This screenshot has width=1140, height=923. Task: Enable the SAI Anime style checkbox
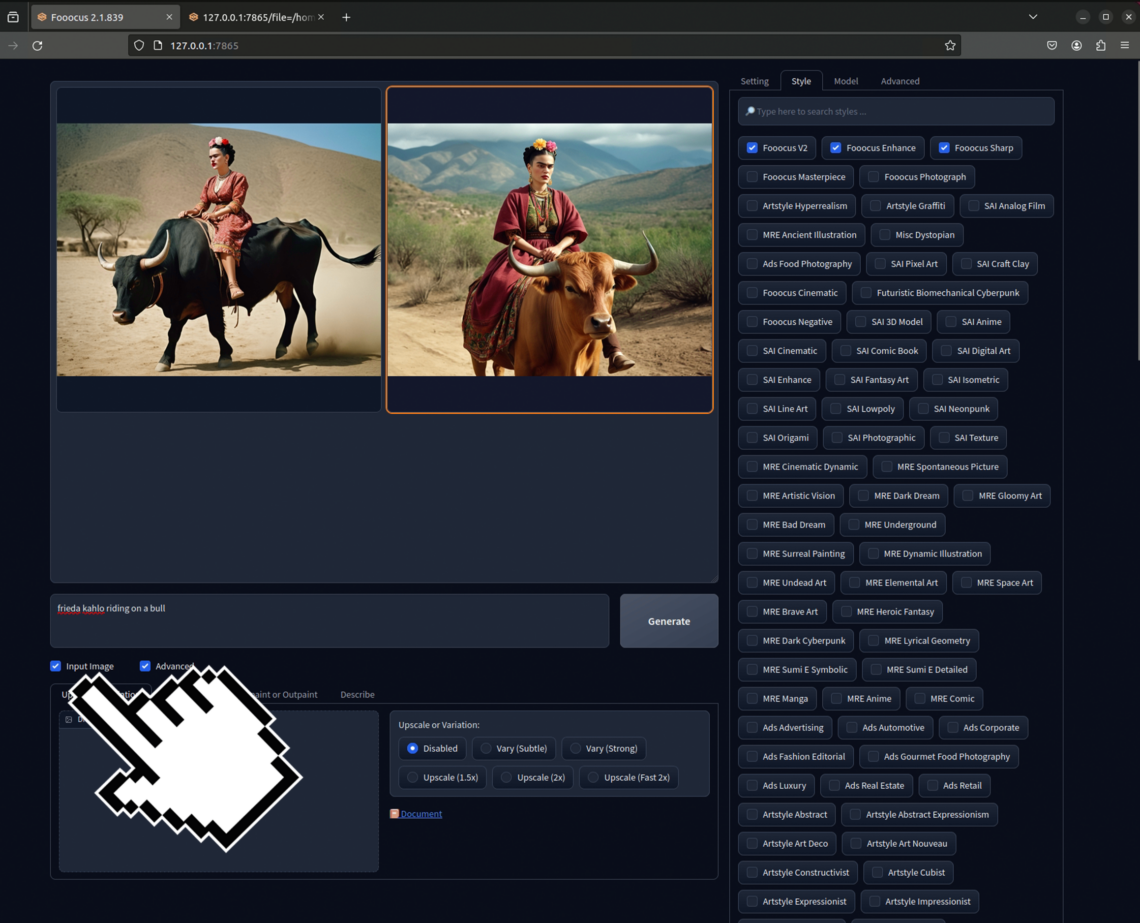(952, 322)
